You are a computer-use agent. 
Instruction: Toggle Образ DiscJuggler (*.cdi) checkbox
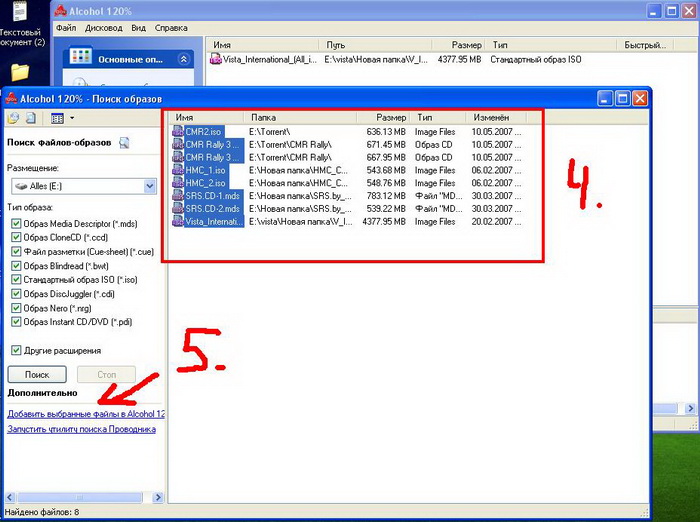(16, 294)
